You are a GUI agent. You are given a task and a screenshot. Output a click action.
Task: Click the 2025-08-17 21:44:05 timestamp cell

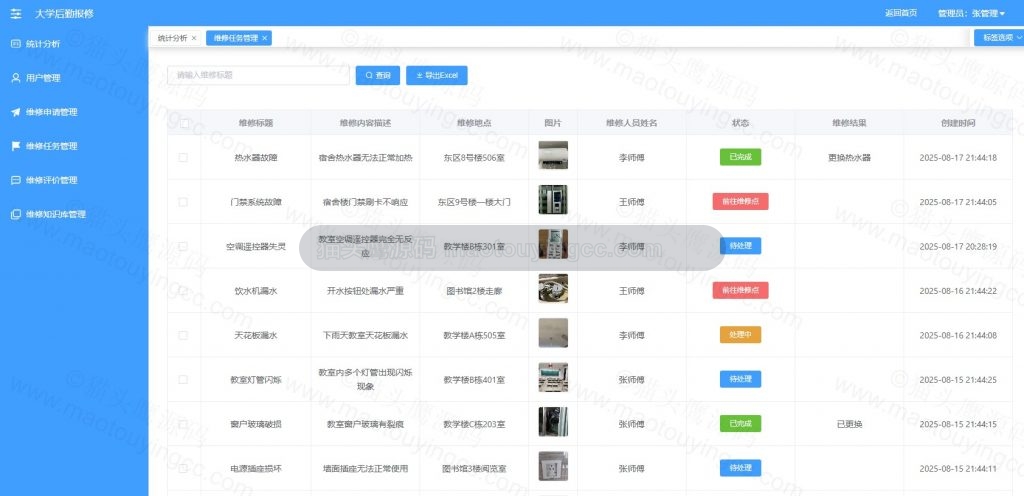coord(958,202)
